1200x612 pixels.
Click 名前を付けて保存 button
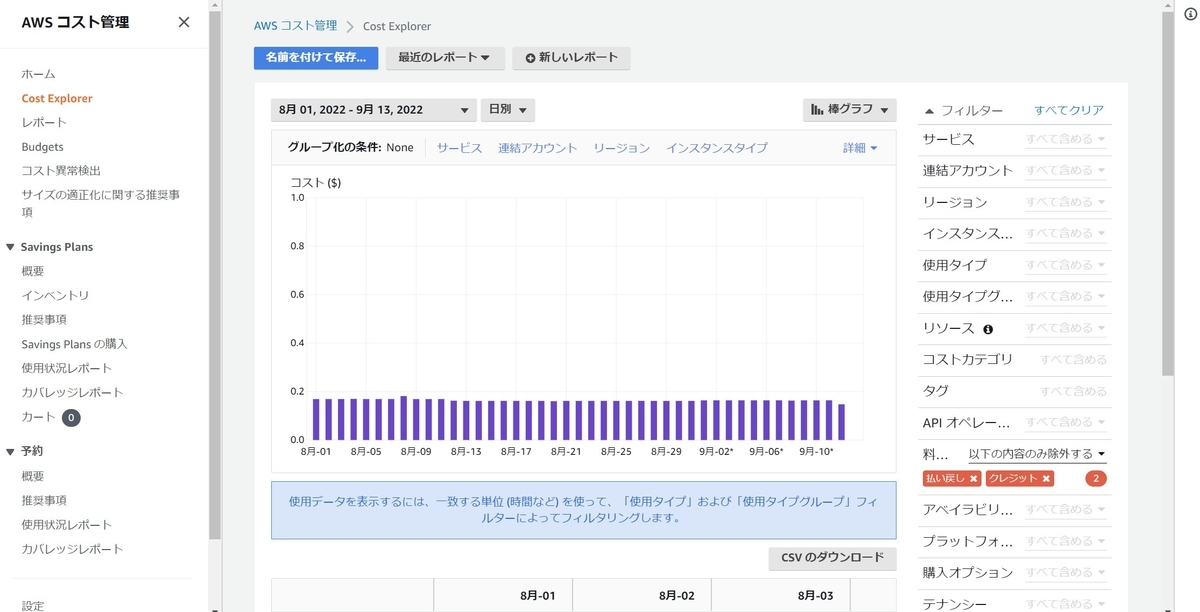(x=316, y=58)
